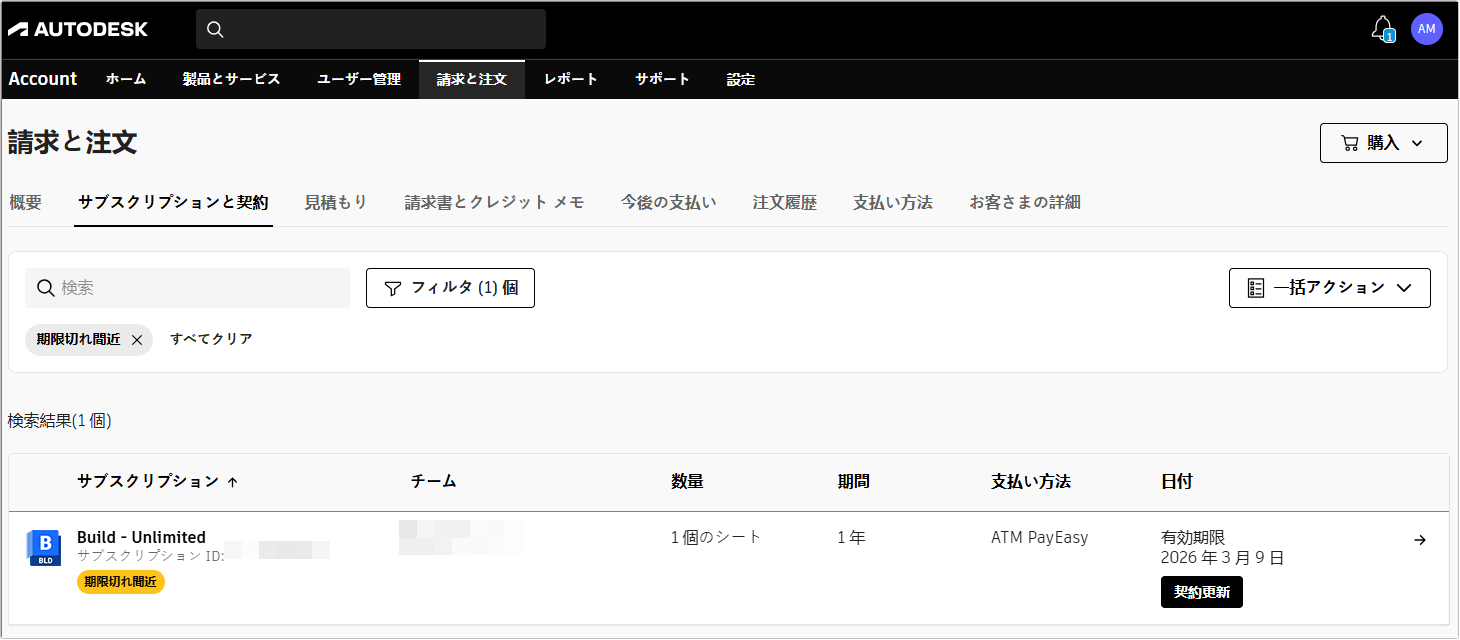Switch to the 見積もり tab
This screenshot has width=1460, height=640.
click(336, 202)
